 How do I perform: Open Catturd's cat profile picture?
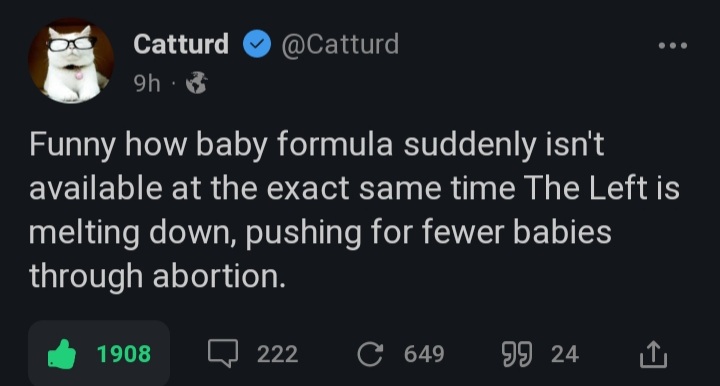tap(71, 61)
